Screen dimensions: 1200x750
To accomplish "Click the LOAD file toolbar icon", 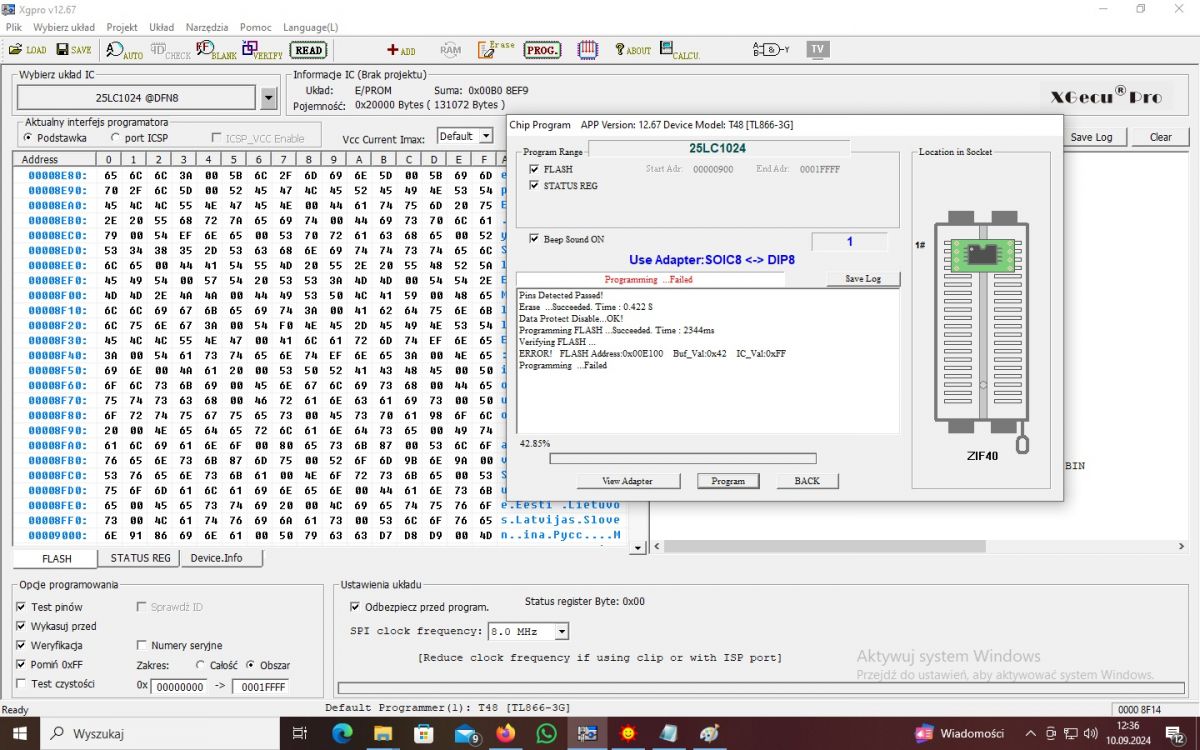I will click(x=27, y=49).
